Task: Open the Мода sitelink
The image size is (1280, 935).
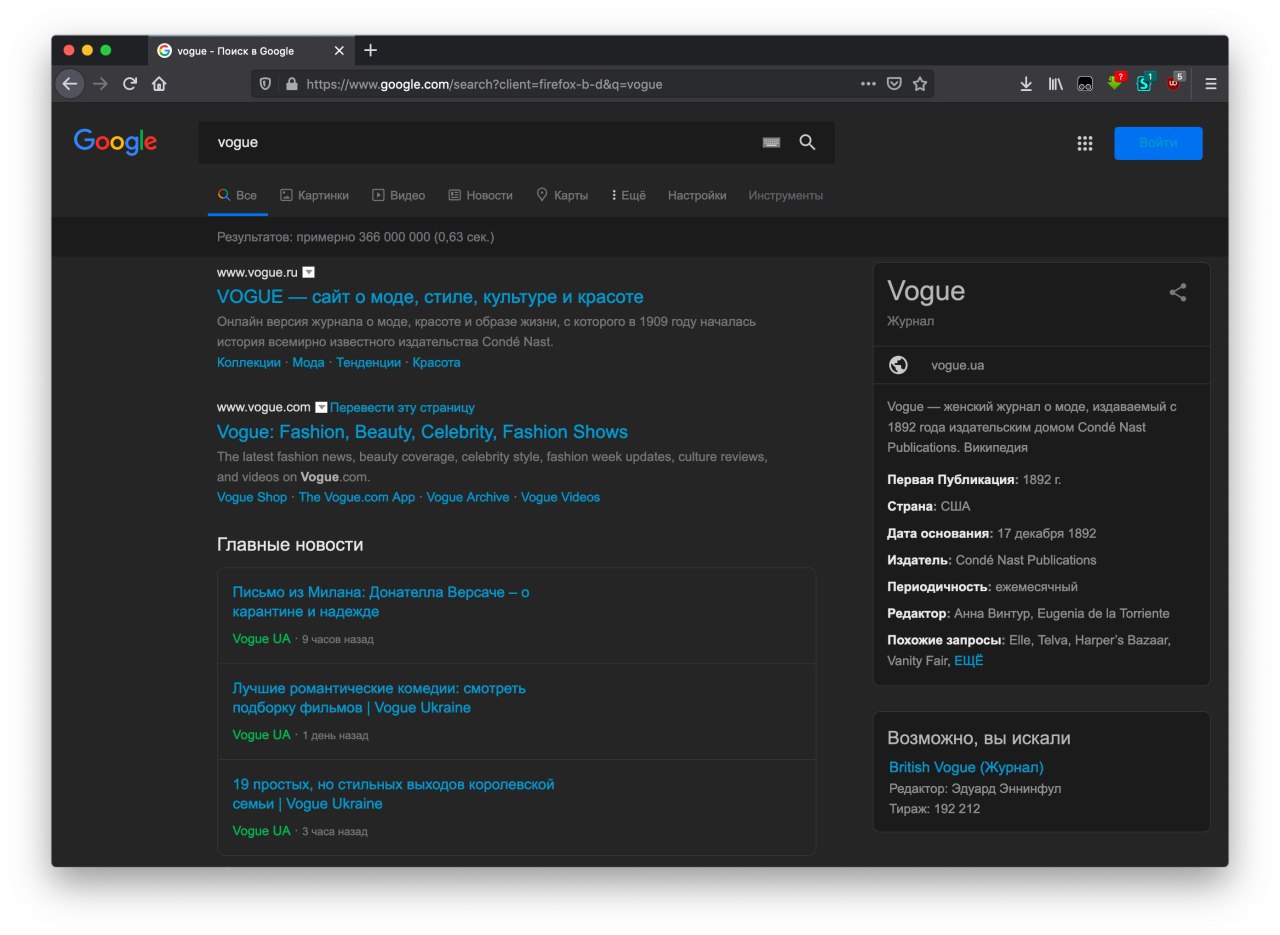Action: (x=308, y=362)
